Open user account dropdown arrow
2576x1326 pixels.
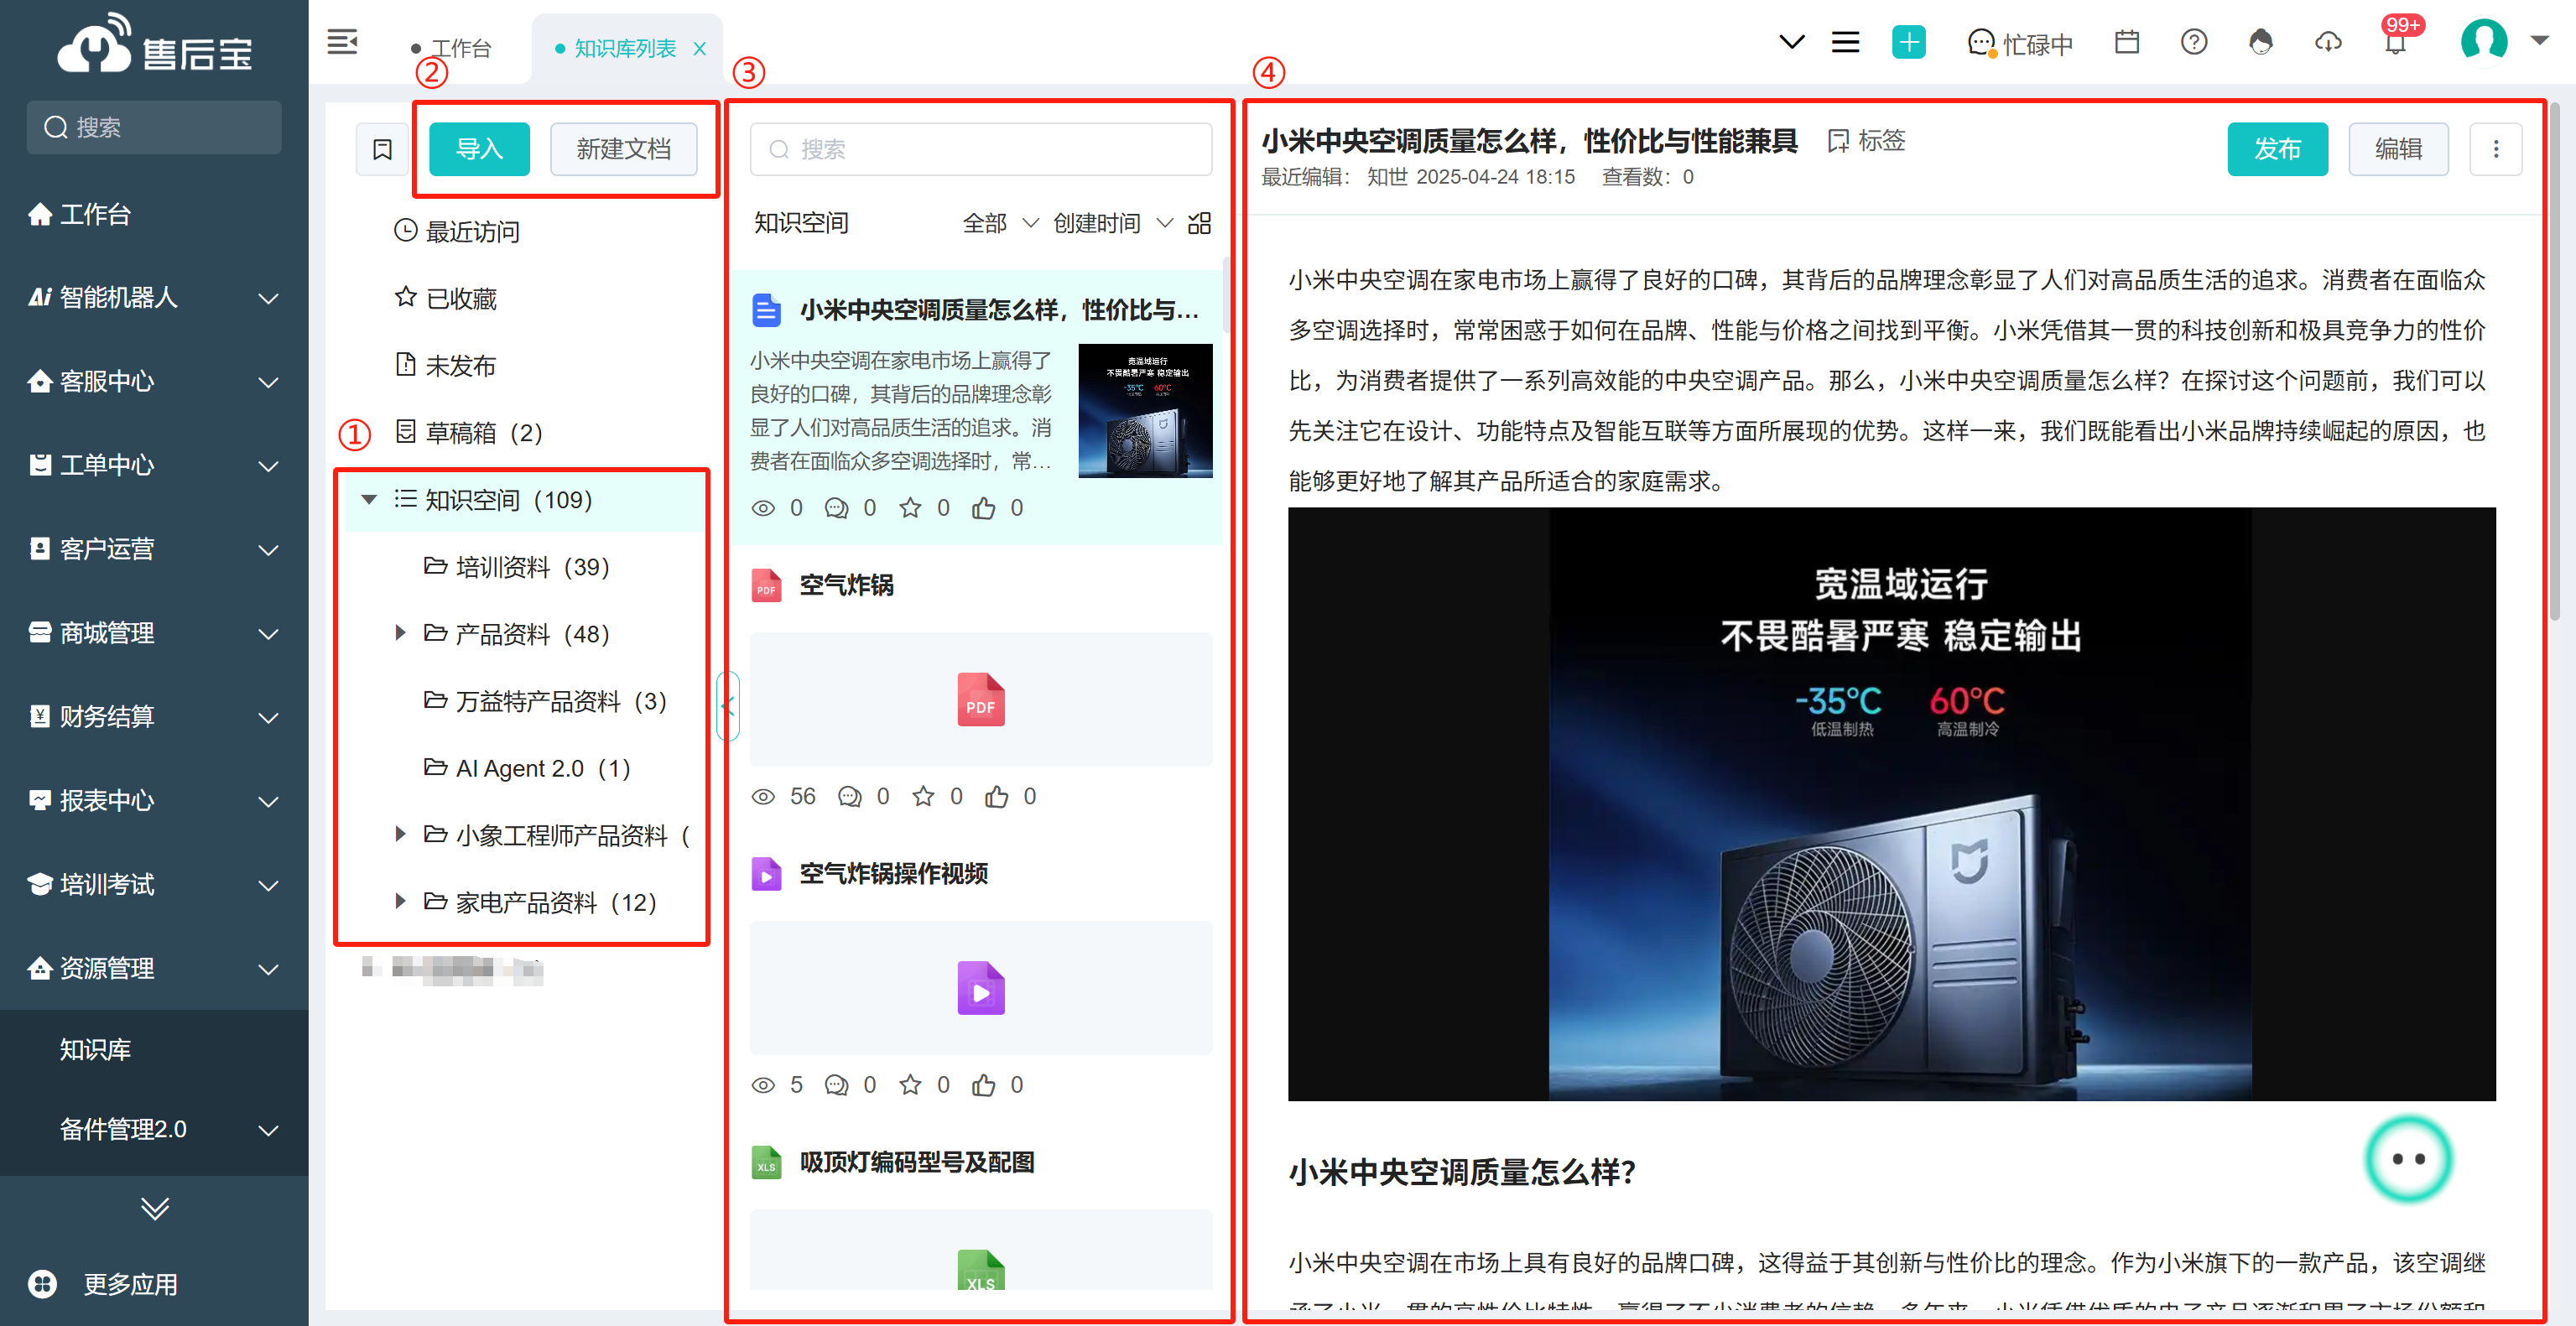pos(2540,41)
